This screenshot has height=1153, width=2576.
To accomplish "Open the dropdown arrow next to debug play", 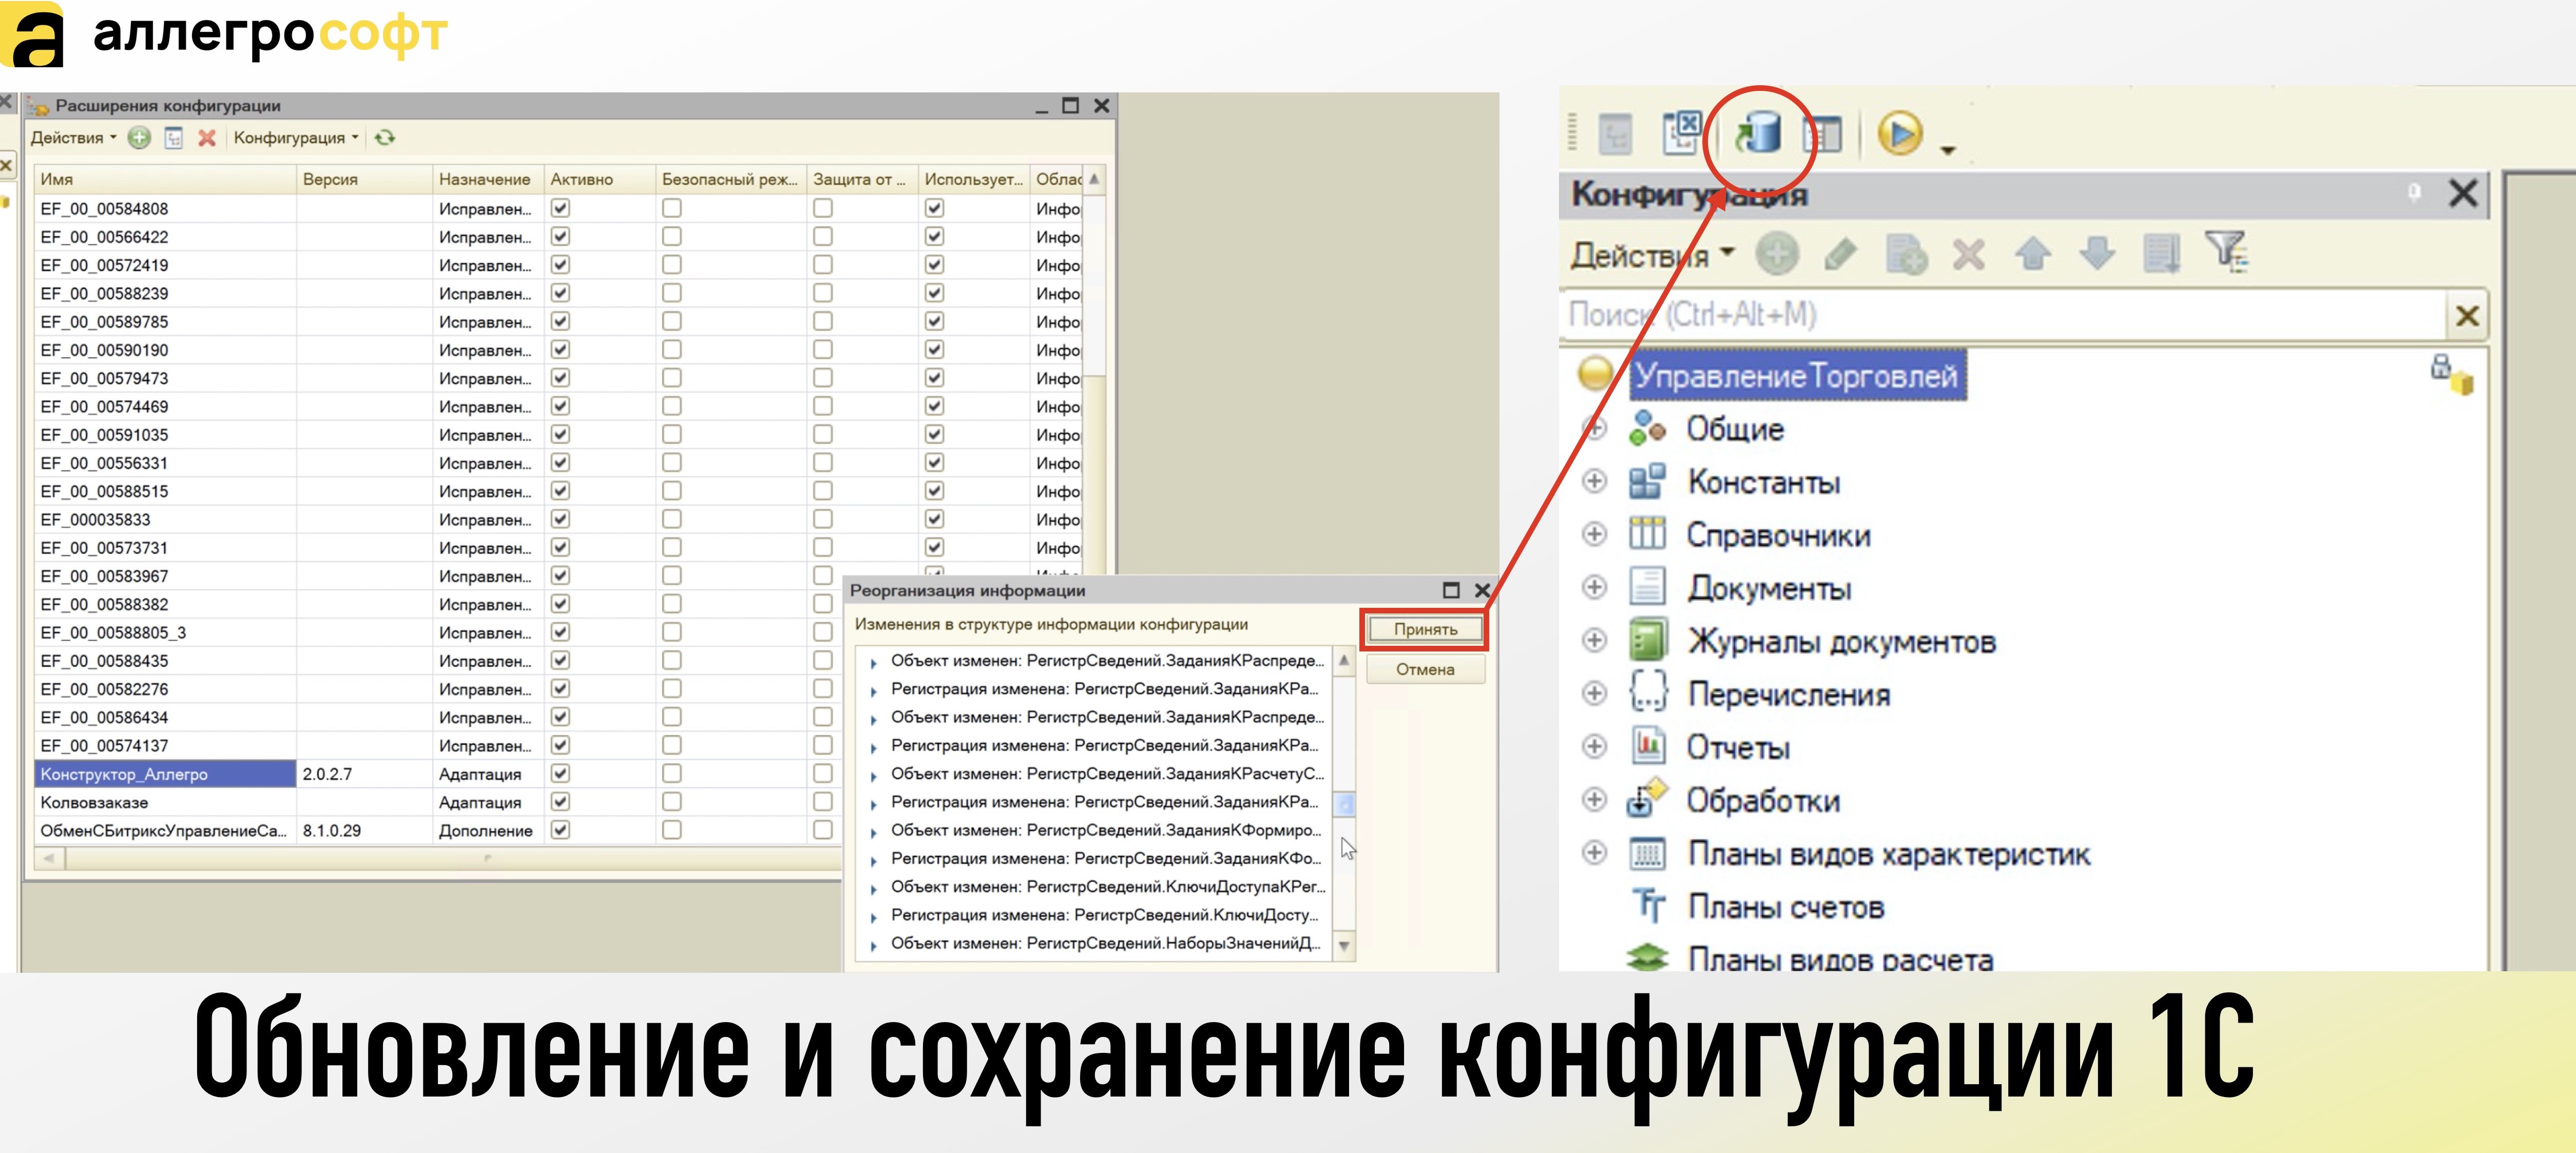I will 1947,151.
